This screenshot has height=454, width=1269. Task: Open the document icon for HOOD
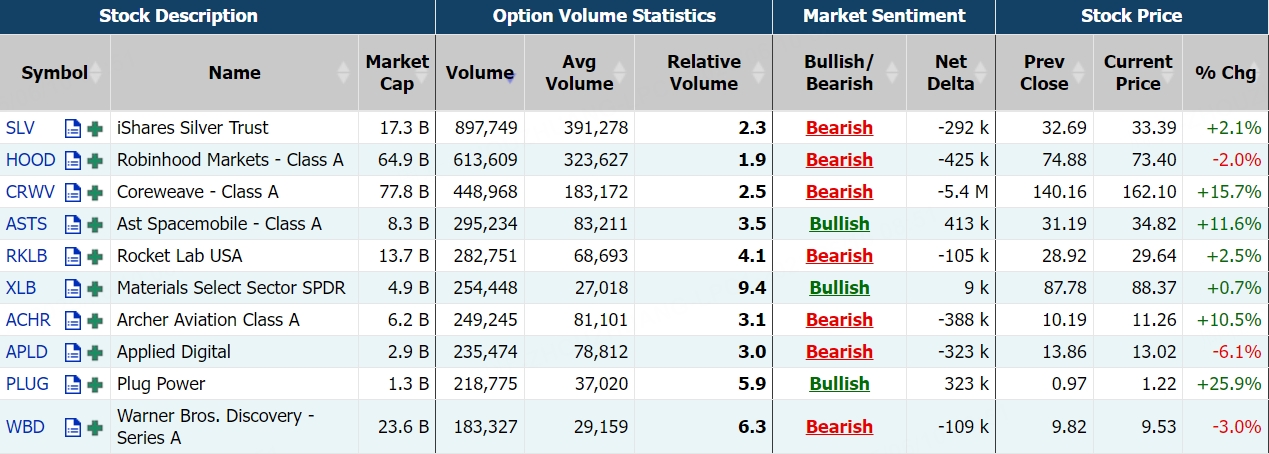point(72,160)
